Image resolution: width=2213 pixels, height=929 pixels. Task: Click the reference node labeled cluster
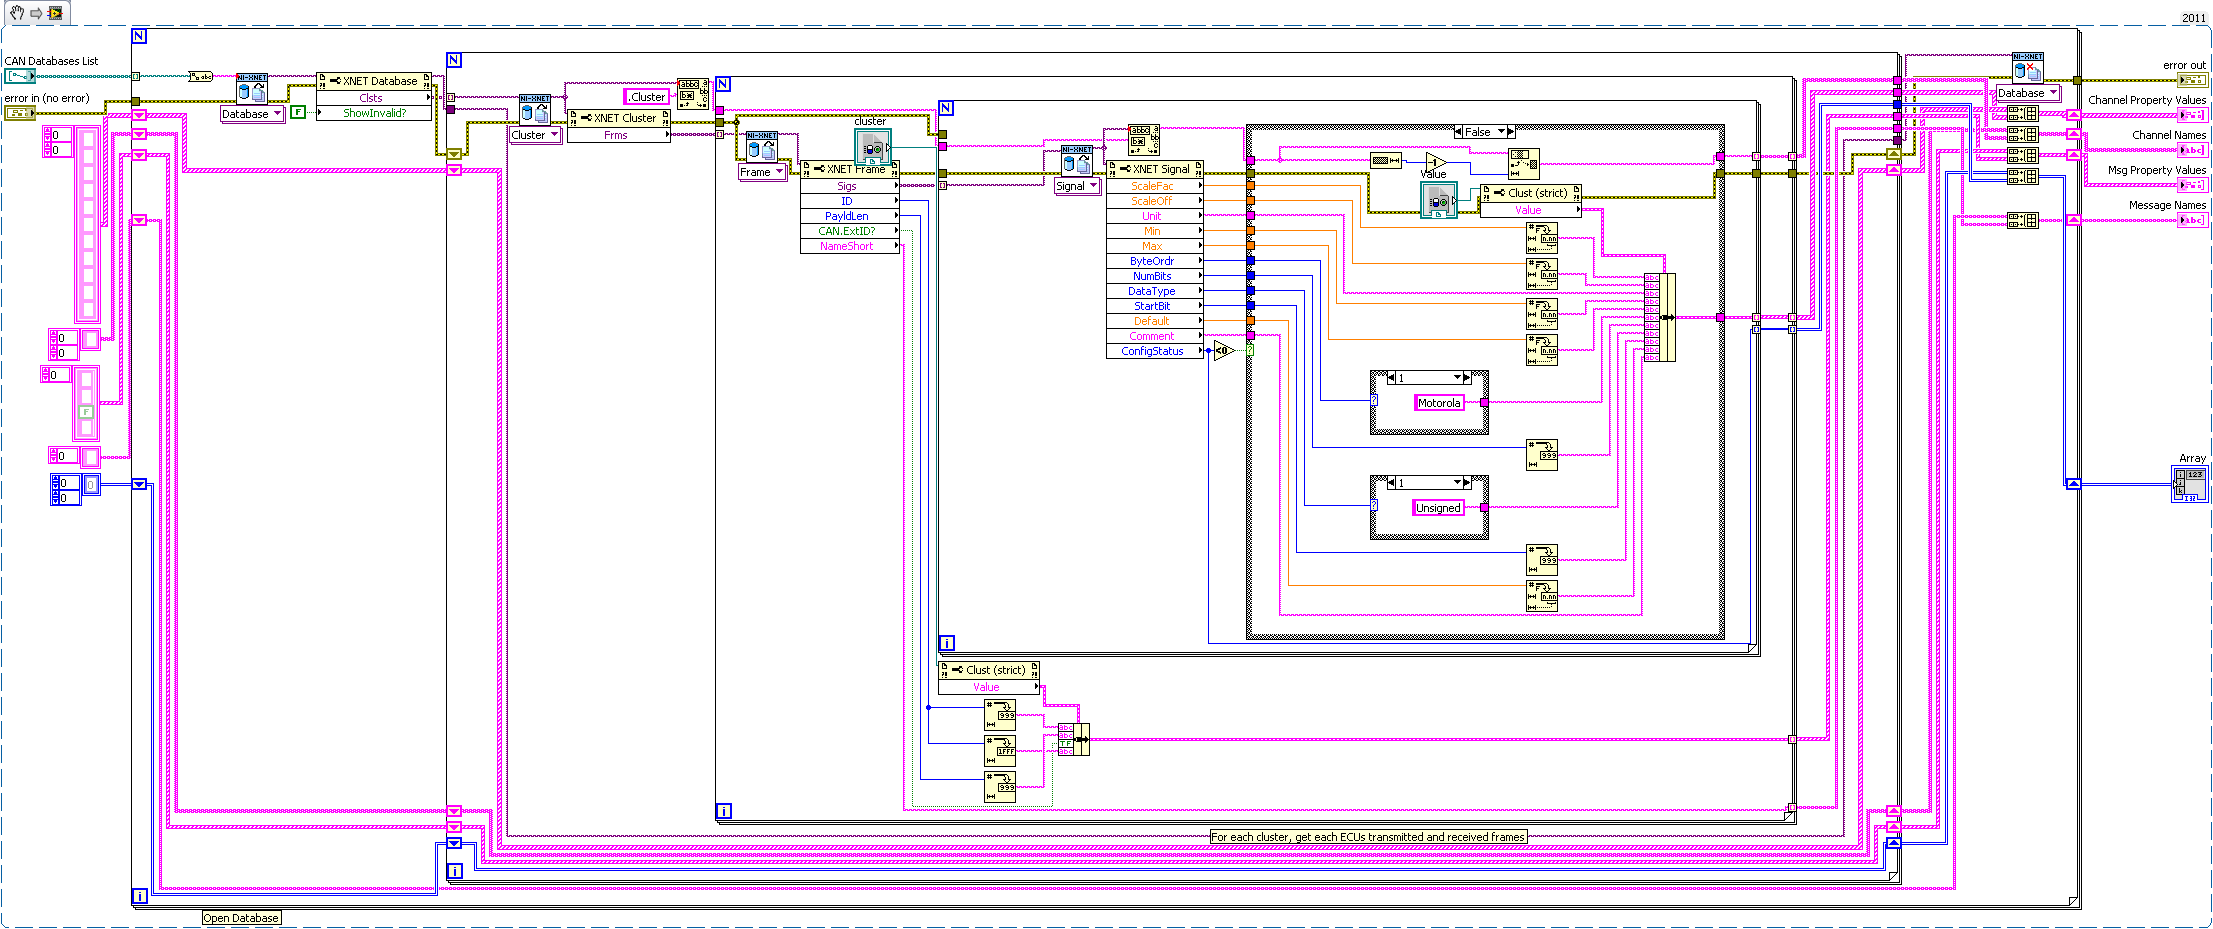pyautogui.click(x=872, y=147)
